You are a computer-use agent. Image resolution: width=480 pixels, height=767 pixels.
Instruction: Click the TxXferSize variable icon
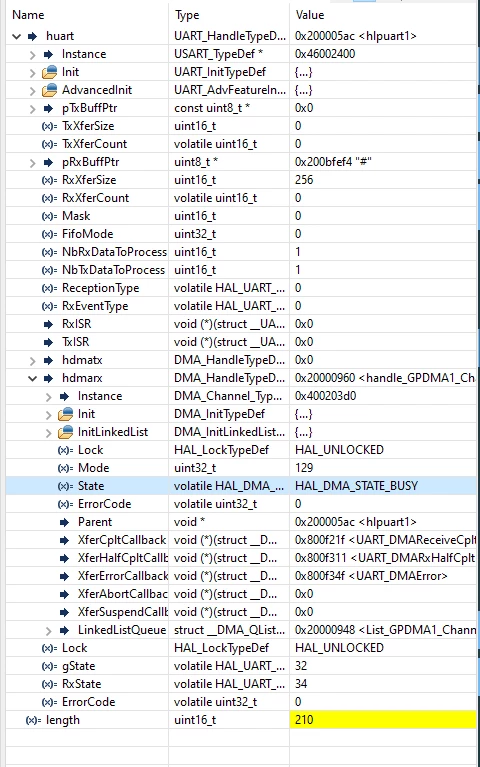49,126
